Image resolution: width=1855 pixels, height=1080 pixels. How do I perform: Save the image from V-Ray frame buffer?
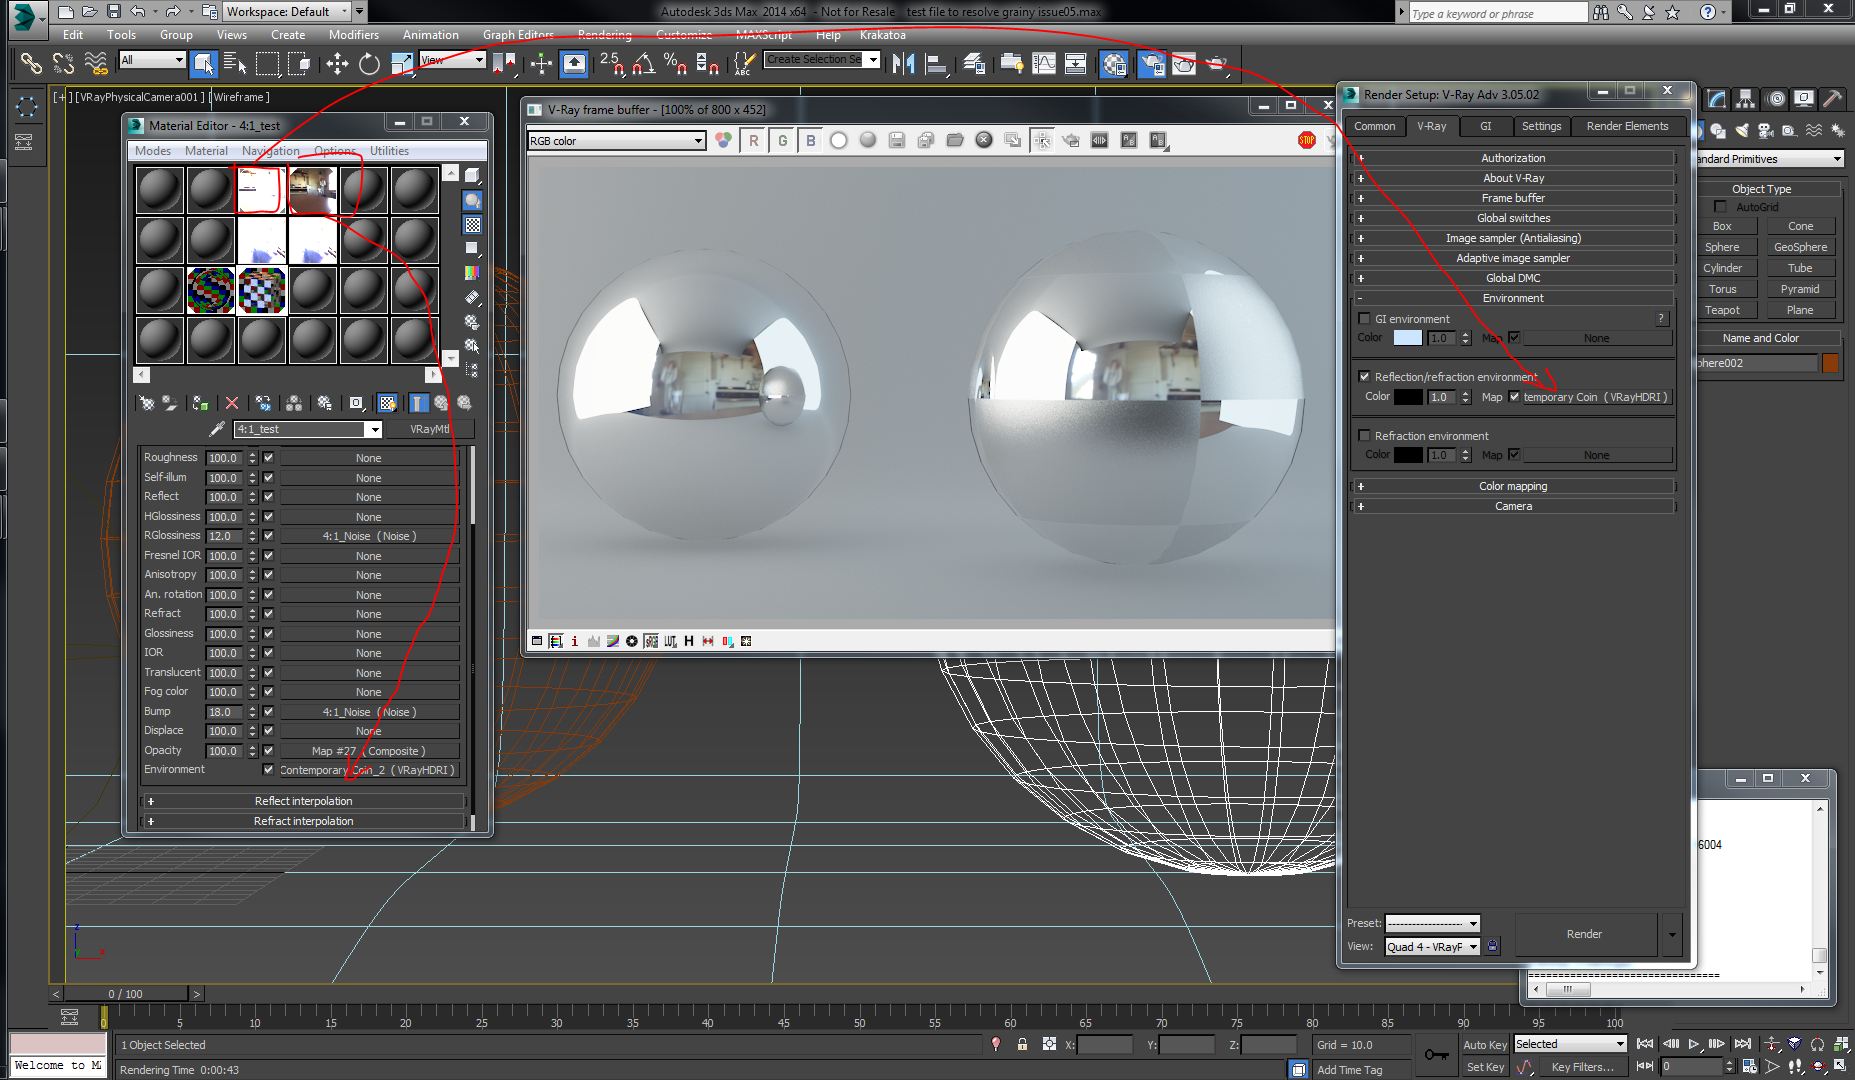pyautogui.click(x=896, y=140)
